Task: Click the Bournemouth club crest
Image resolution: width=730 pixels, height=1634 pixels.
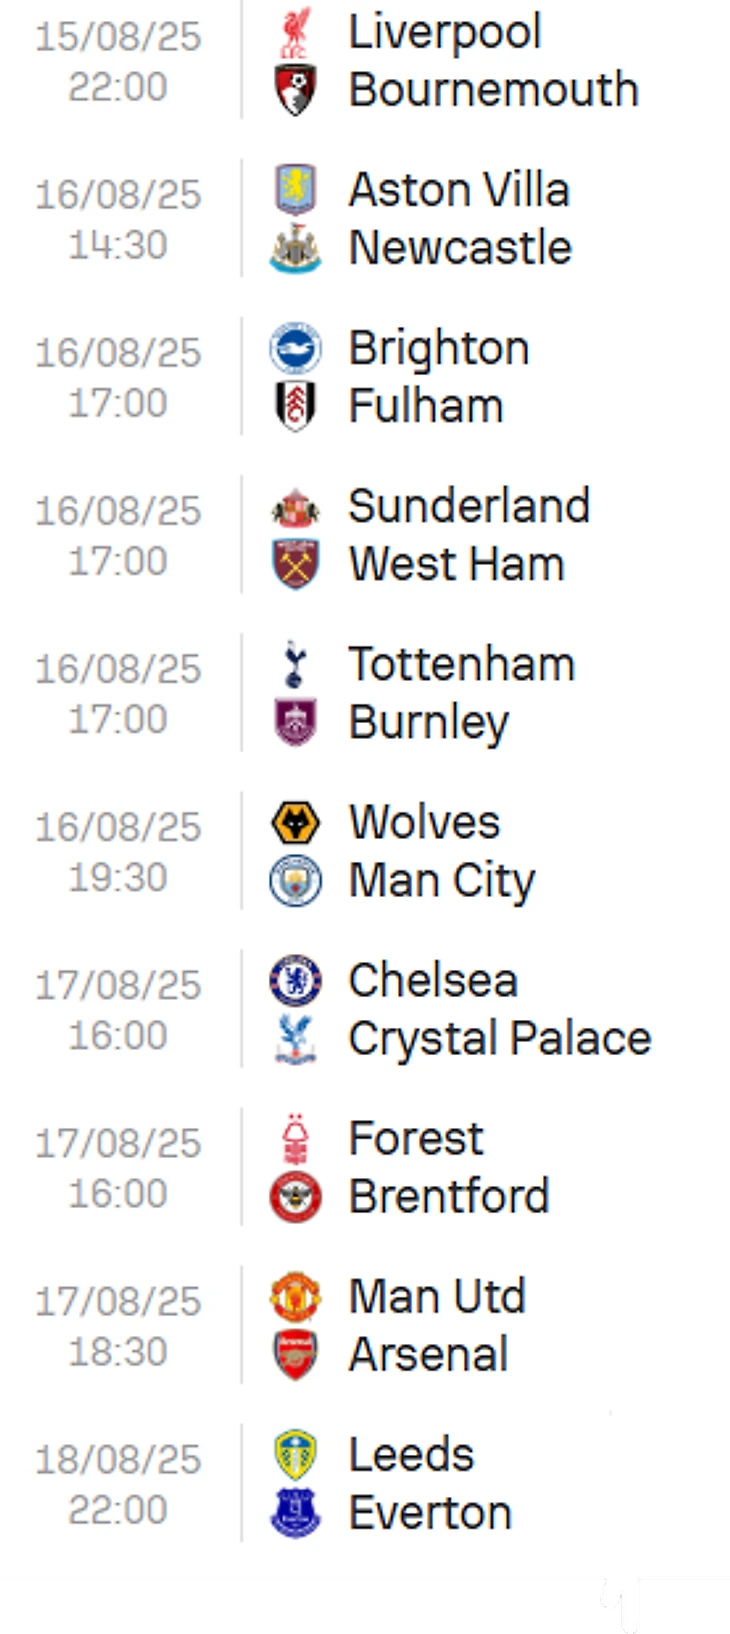Action: [296, 89]
